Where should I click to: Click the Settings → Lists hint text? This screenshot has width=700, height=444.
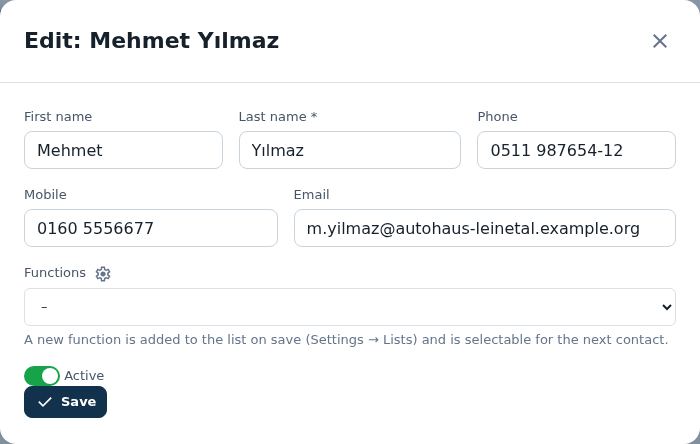[362, 340]
